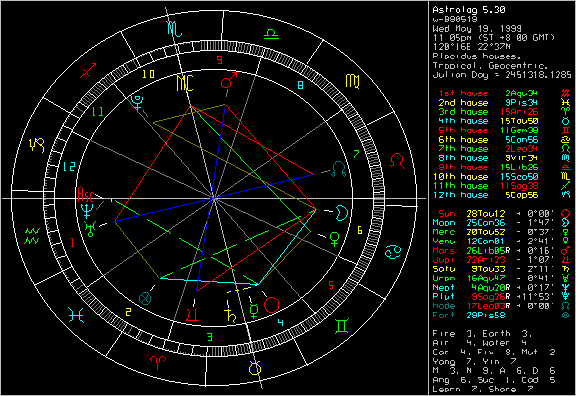Click the red Sun circle inside the chart wheel
The image size is (576, 396).
pyautogui.click(x=271, y=305)
